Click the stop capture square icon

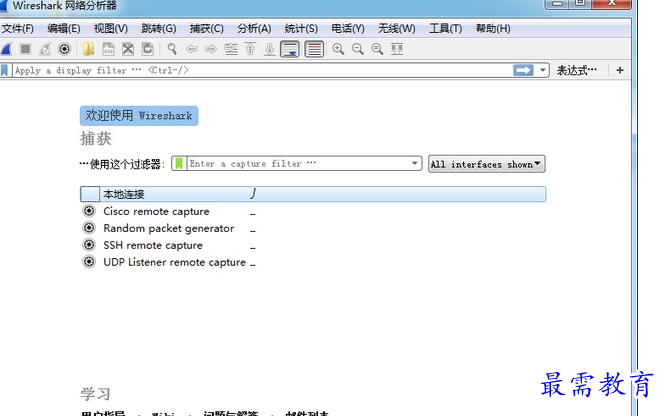point(25,49)
